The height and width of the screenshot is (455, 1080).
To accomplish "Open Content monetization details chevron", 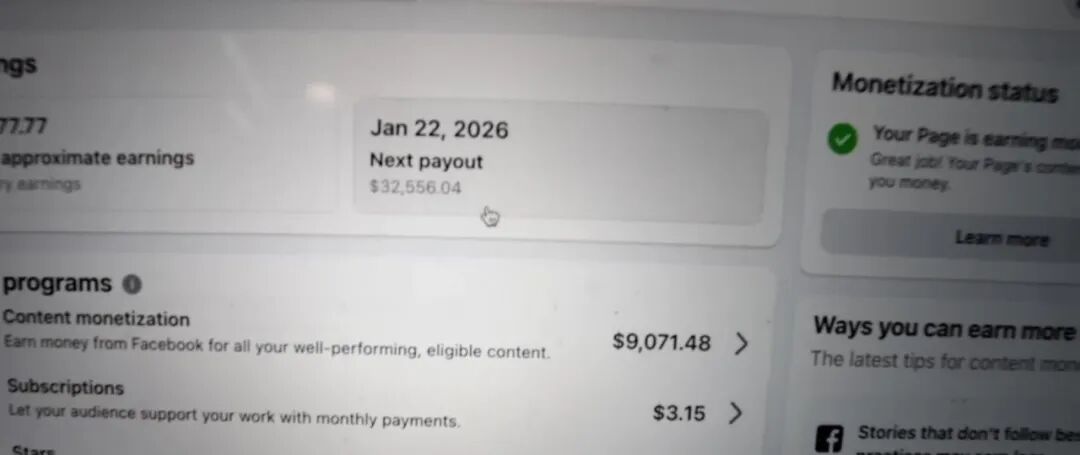I will pyautogui.click(x=741, y=343).
